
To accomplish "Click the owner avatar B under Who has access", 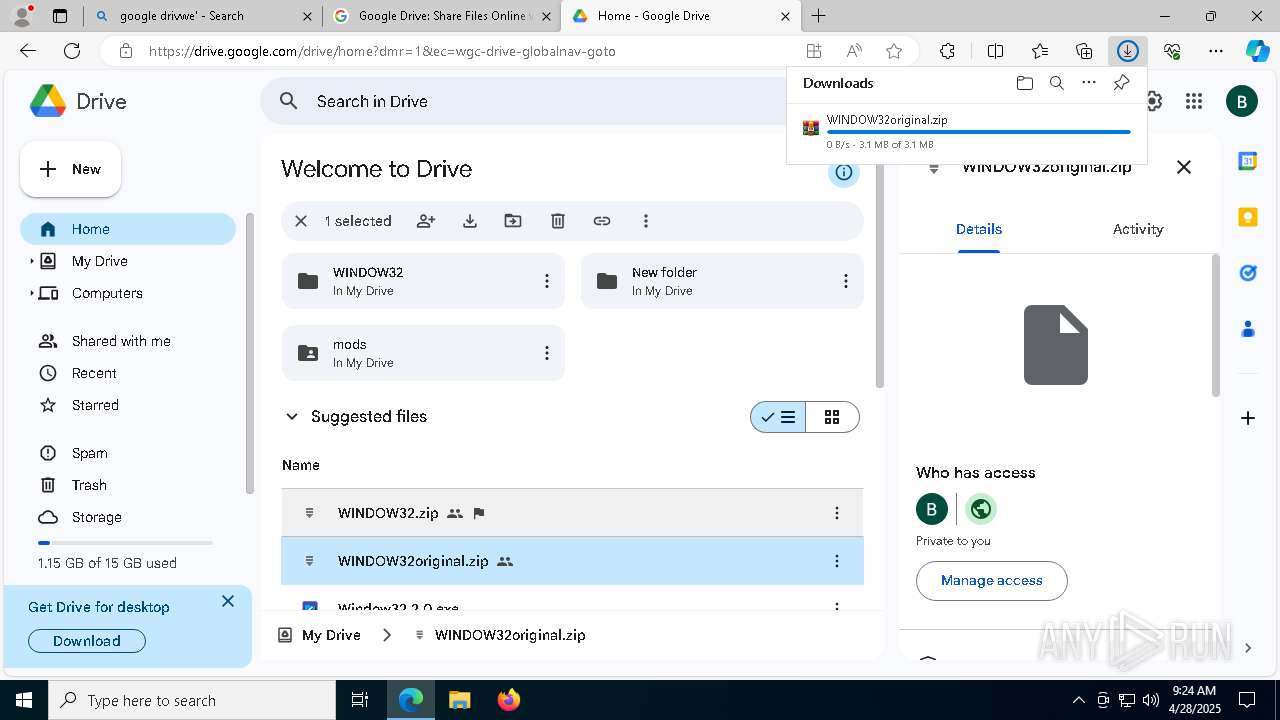I will (x=931, y=509).
